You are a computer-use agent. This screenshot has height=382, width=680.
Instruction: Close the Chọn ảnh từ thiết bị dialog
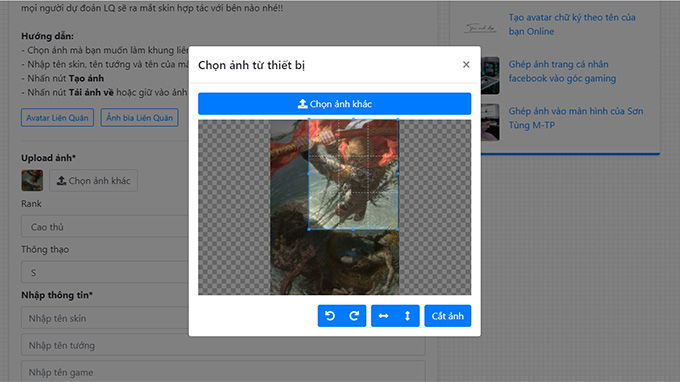coord(466,65)
